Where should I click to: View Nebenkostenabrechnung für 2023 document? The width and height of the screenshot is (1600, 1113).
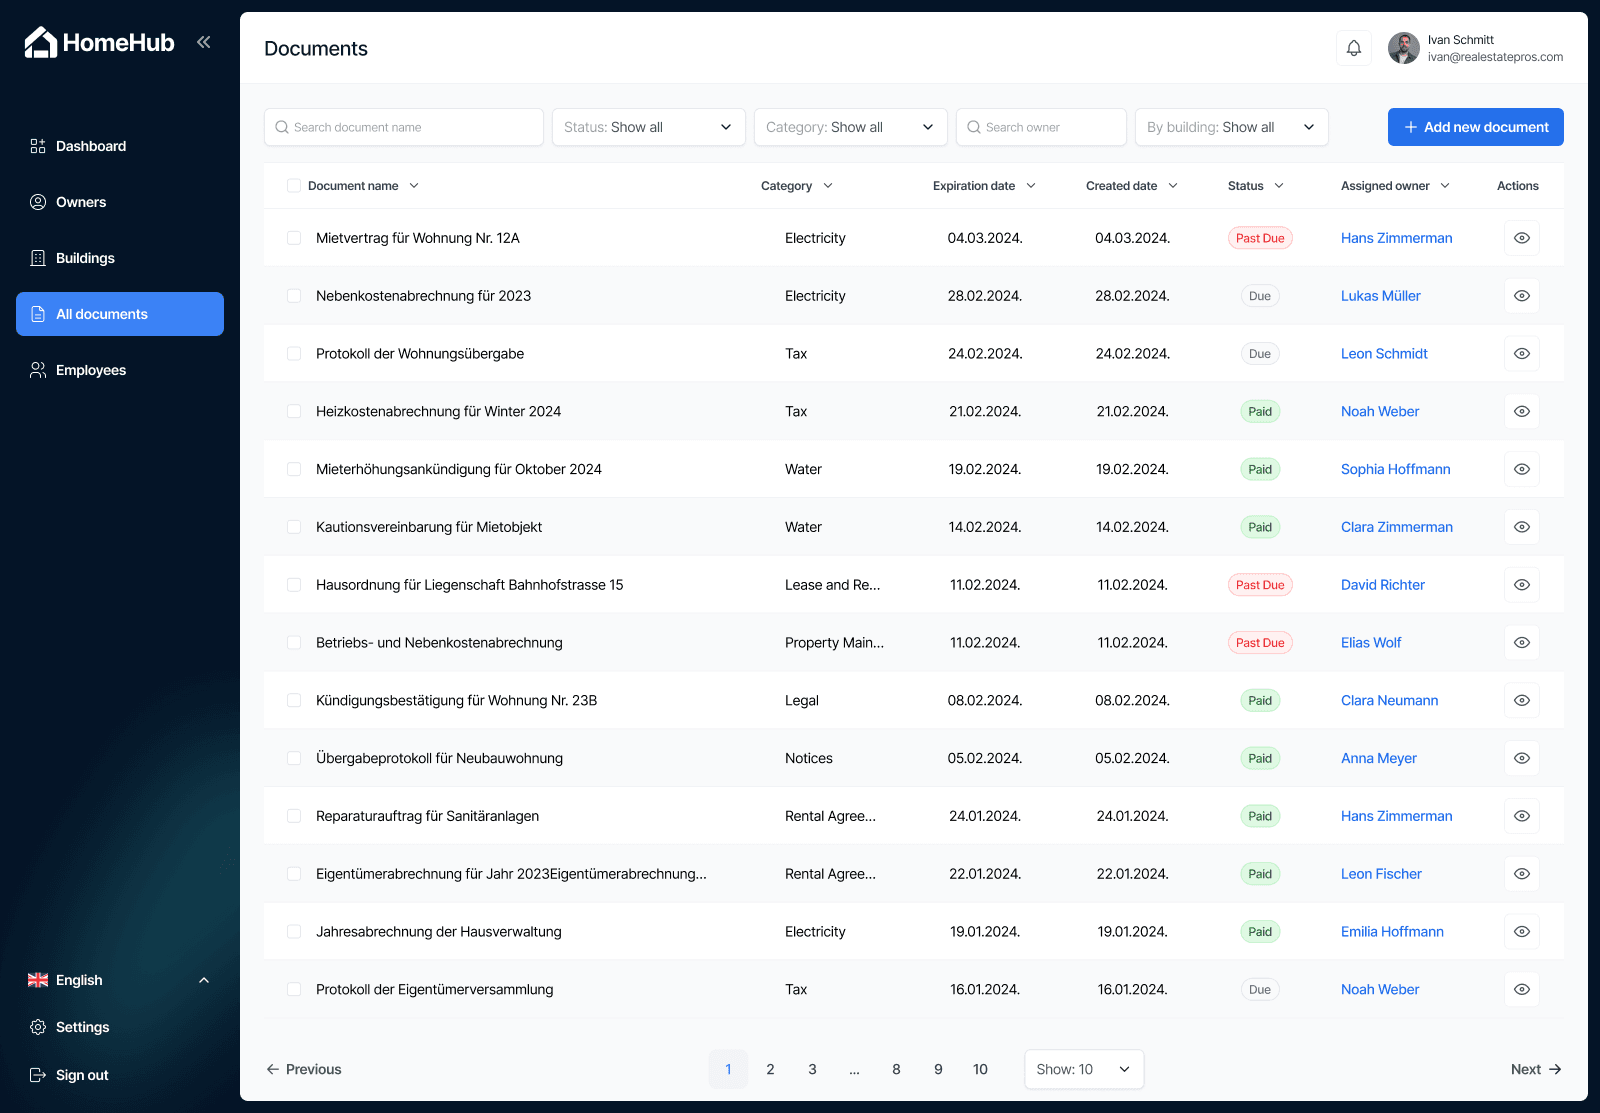[x=1522, y=296]
